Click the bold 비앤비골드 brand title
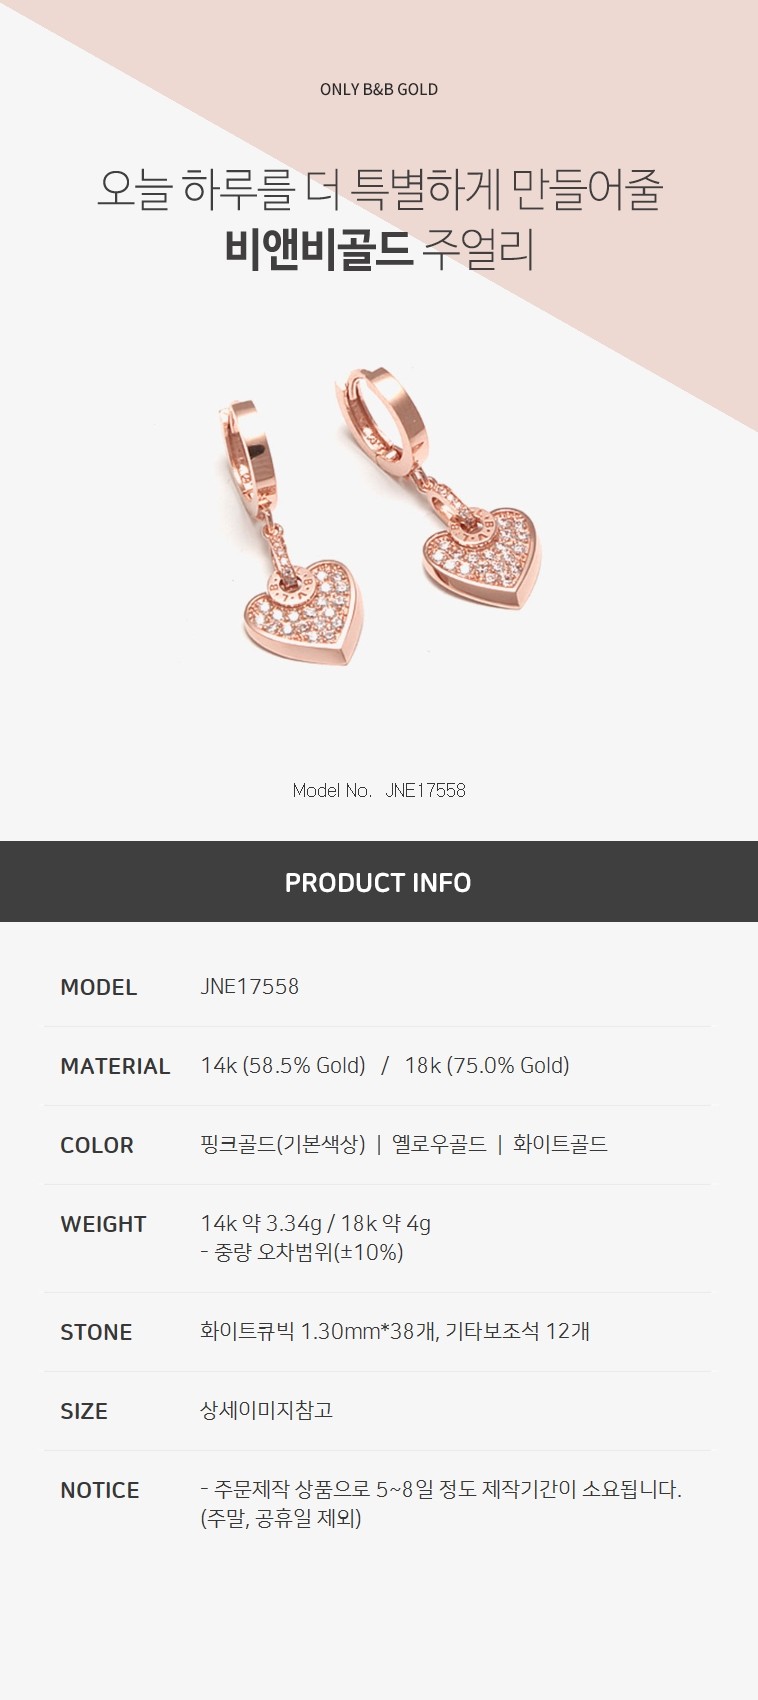758x1700 pixels. (318, 250)
